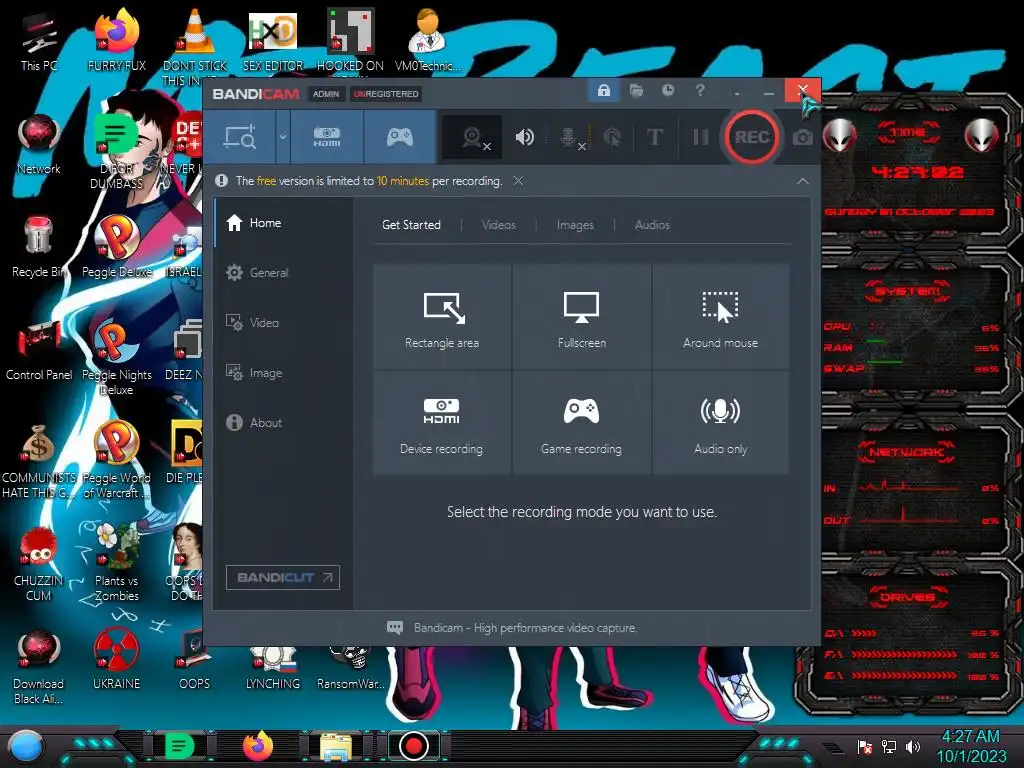Switch to Videos tab
The width and height of the screenshot is (1024, 768).
pos(499,225)
